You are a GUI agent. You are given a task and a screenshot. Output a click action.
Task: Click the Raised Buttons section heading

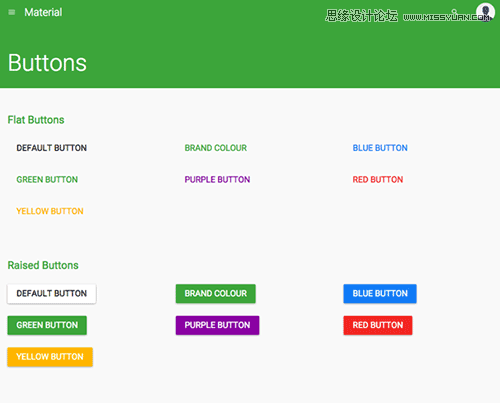[43, 265]
